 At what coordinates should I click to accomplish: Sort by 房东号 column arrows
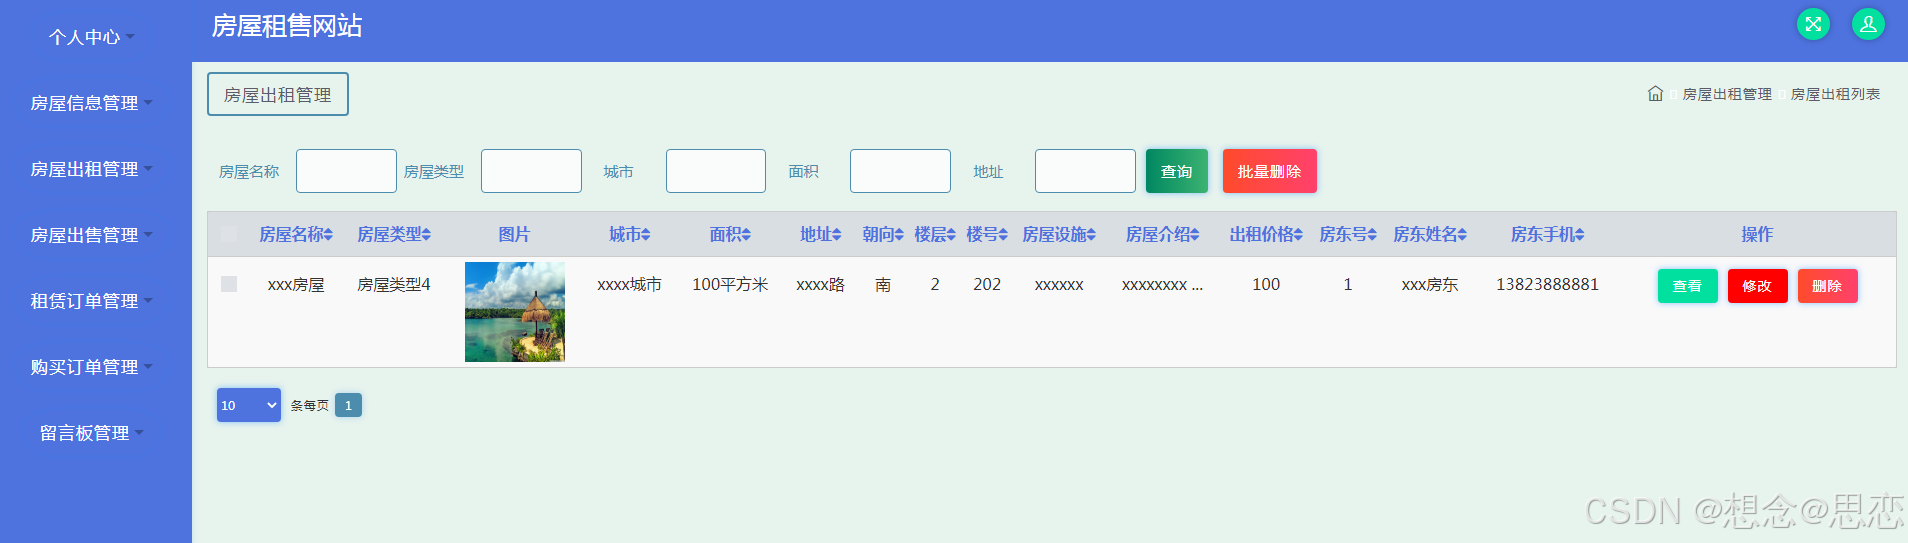[1372, 234]
